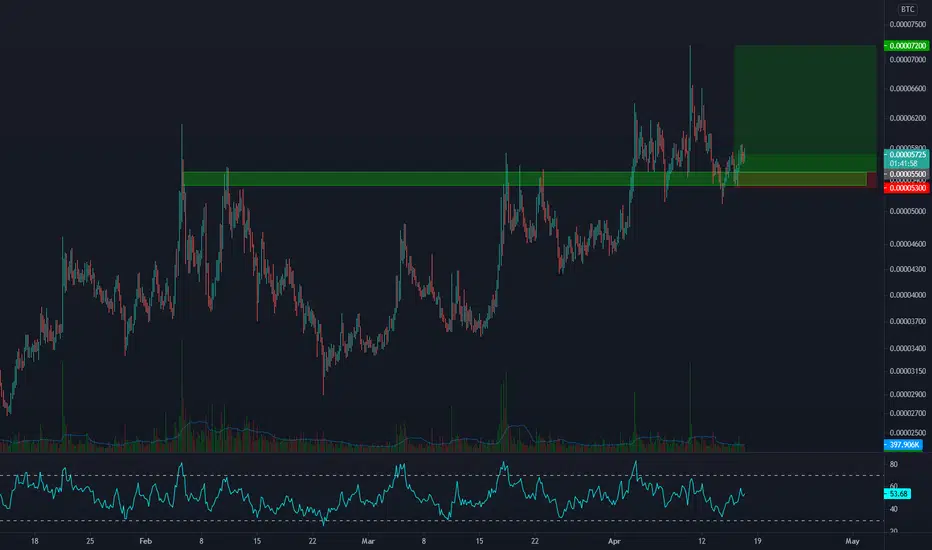The width and height of the screenshot is (932, 550).
Task: Click the 0.00003400 price axis label
Action: click(x=908, y=348)
